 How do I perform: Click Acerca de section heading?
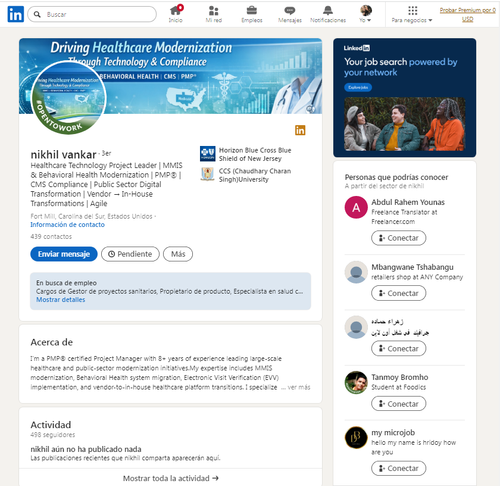point(52,342)
